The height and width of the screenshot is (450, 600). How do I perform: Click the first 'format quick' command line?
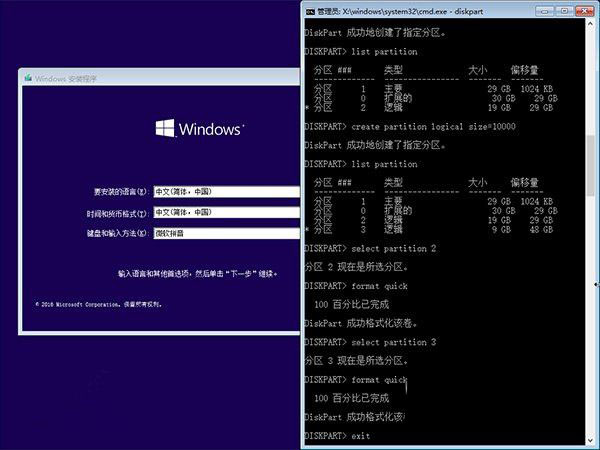pyautogui.click(x=356, y=286)
